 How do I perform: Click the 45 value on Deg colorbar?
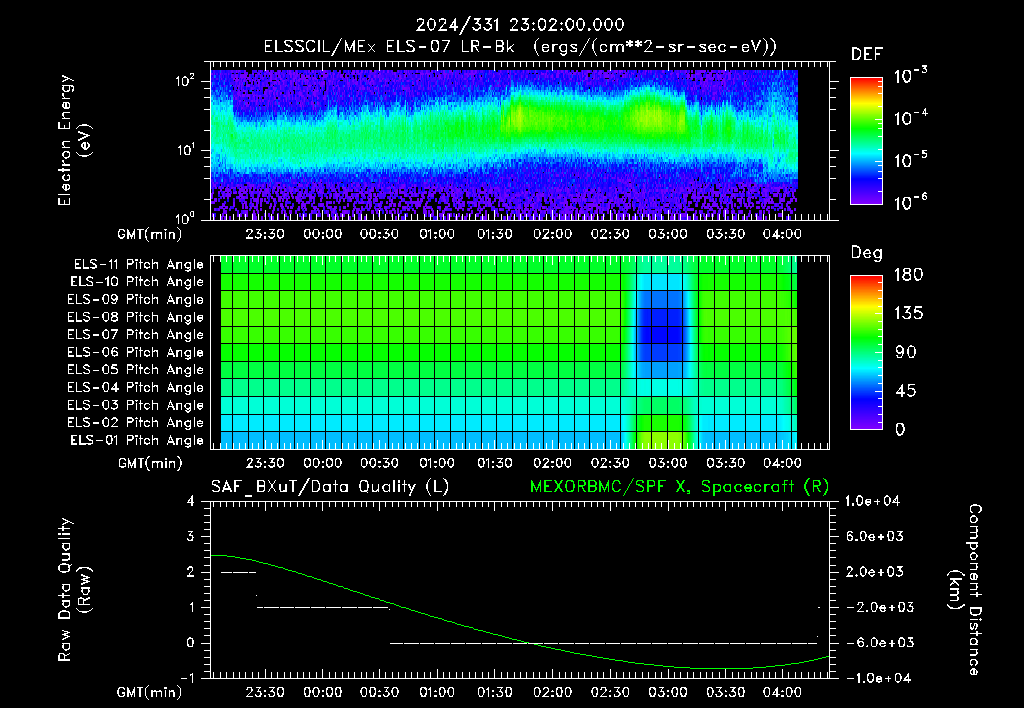coord(906,391)
